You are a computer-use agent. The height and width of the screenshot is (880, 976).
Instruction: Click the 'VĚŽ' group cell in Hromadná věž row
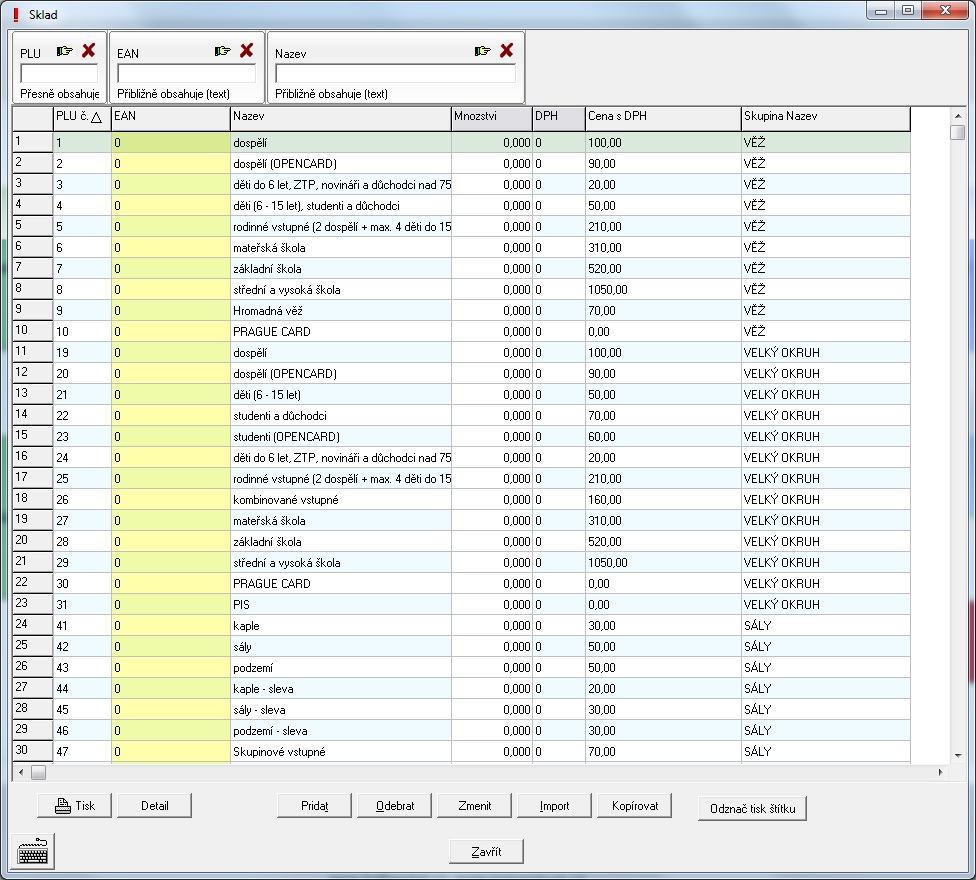click(x=825, y=311)
